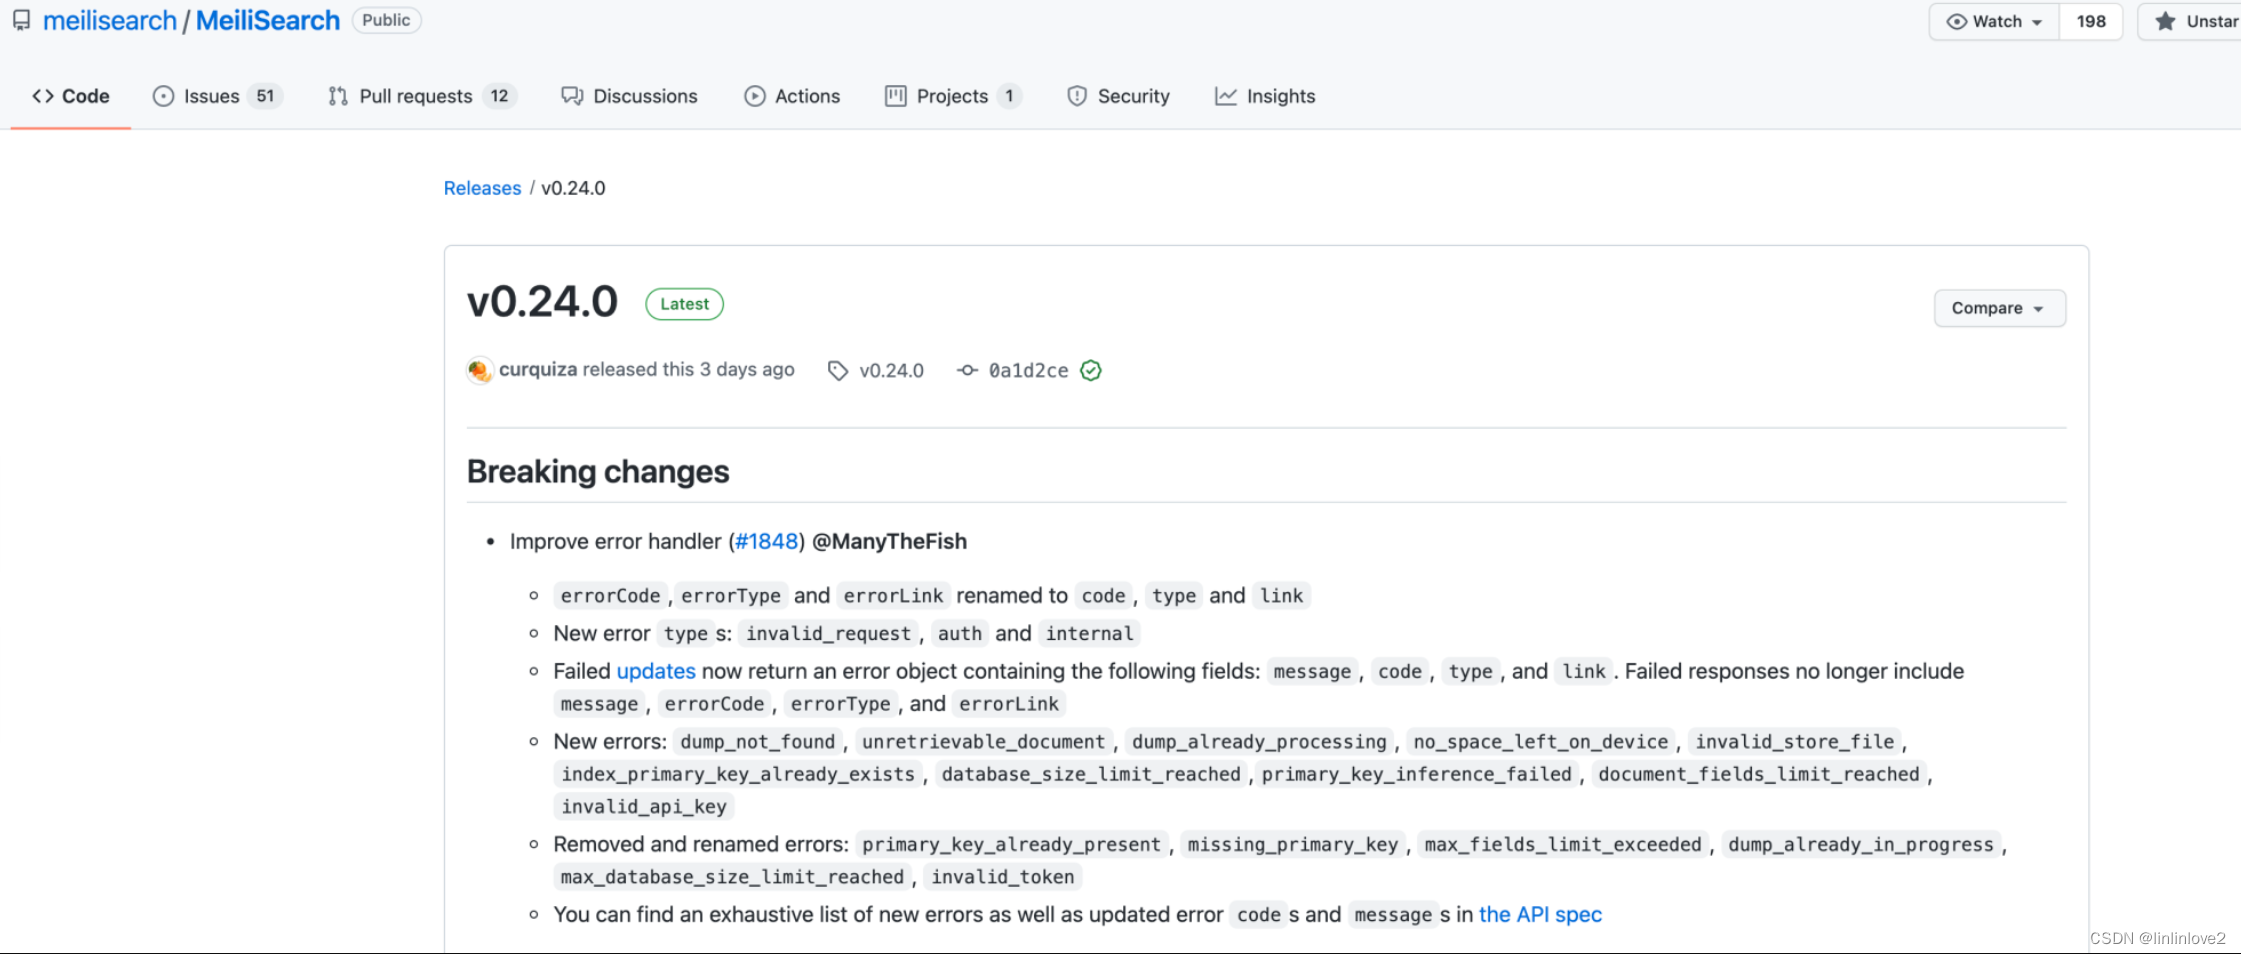
Task: Switch to the Issues tab
Action: pos(218,96)
